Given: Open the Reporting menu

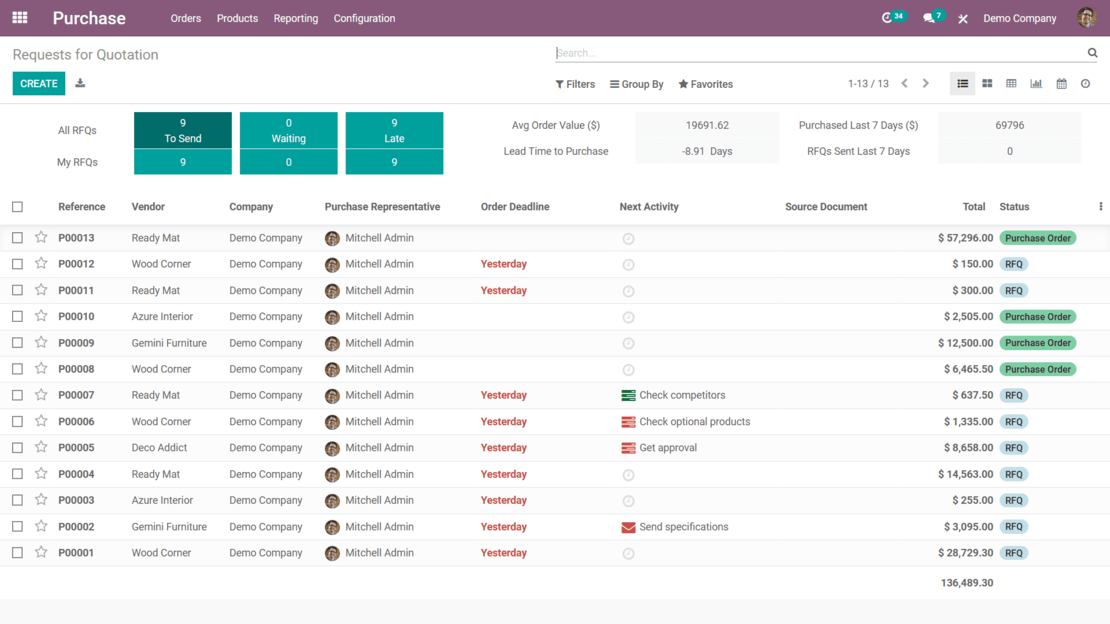Looking at the screenshot, I should pos(295,18).
